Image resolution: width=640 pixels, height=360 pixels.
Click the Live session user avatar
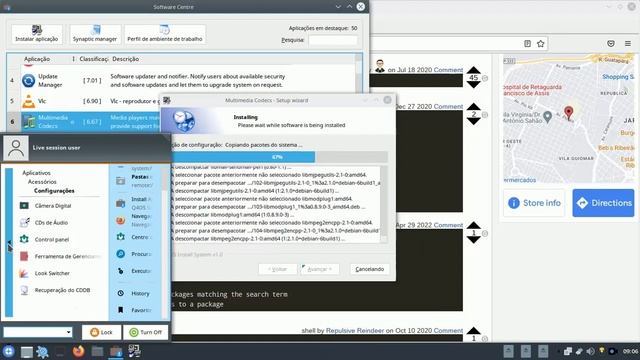[x=16, y=148]
